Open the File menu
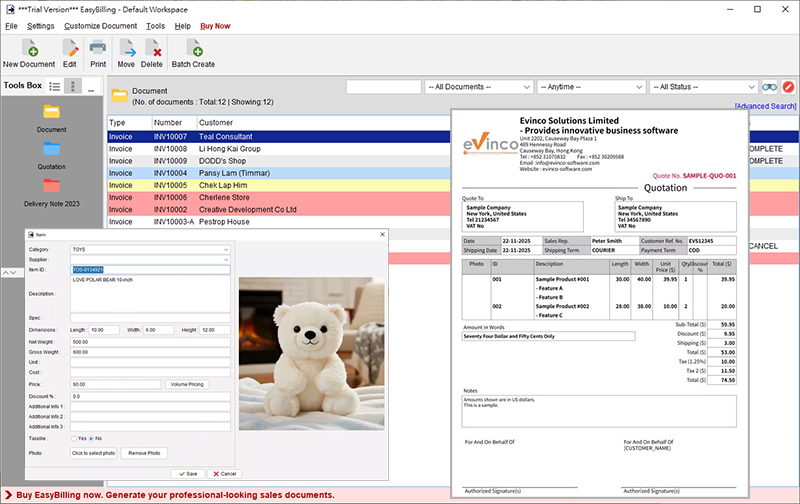 [x=11, y=26]
